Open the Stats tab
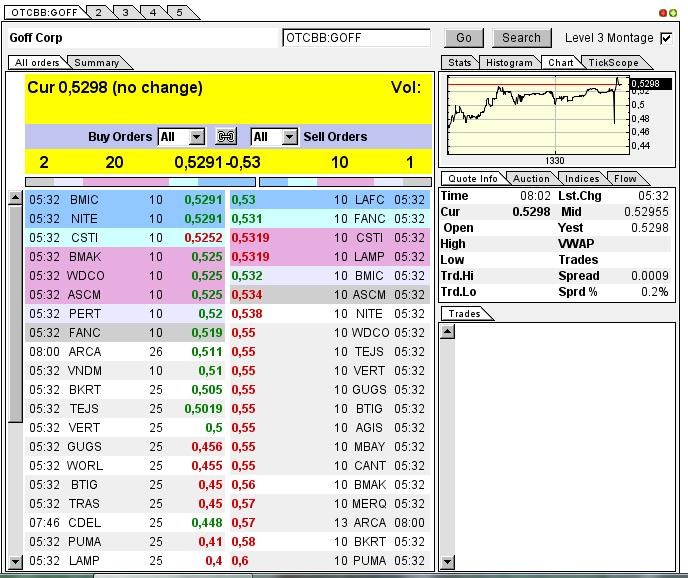The height and width of the screenshot is (578, 688). coord(459,62)
